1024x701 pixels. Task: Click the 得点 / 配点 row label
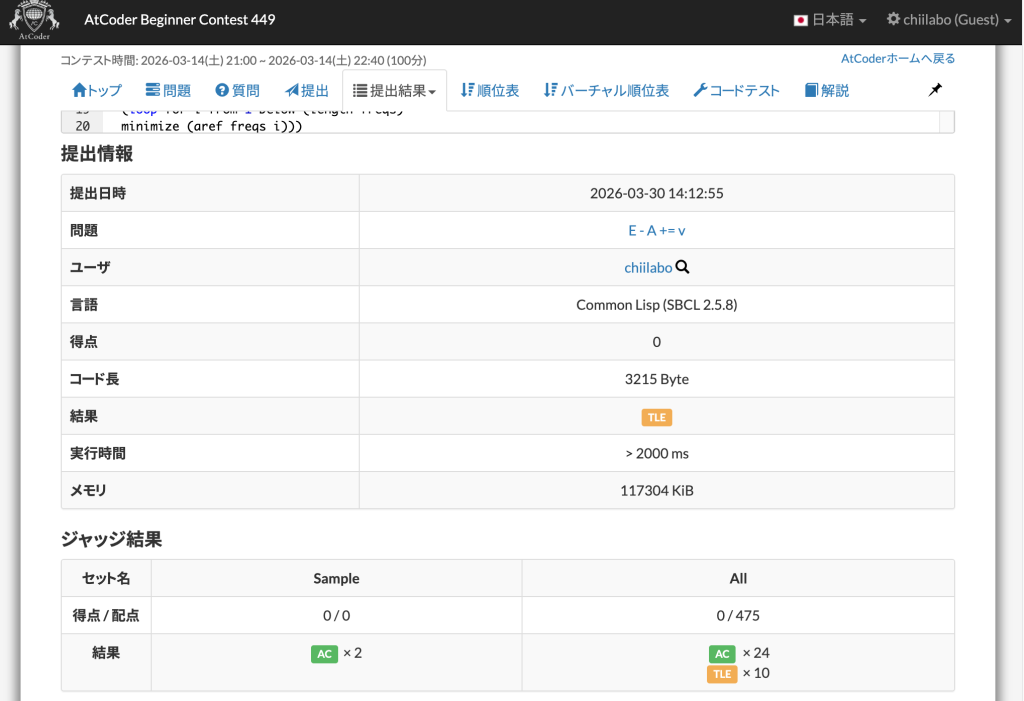(x=106, y=615)
